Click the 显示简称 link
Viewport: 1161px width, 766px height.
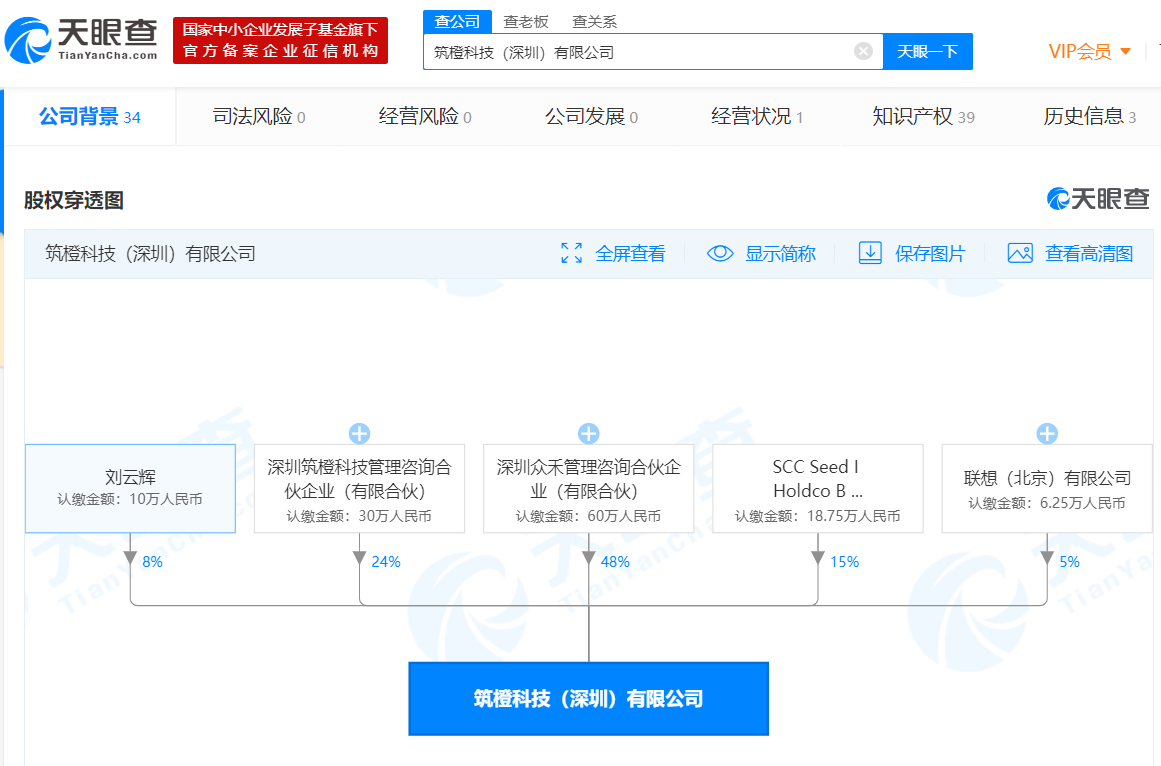coord(780,254)
